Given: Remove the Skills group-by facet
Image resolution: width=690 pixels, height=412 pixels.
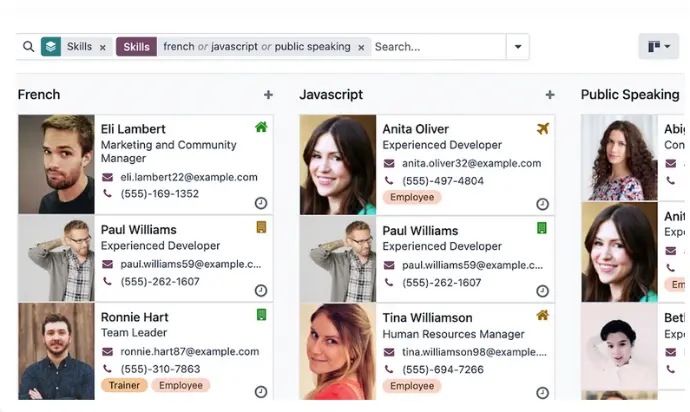Looking at the screenshot, I should 103,47.
